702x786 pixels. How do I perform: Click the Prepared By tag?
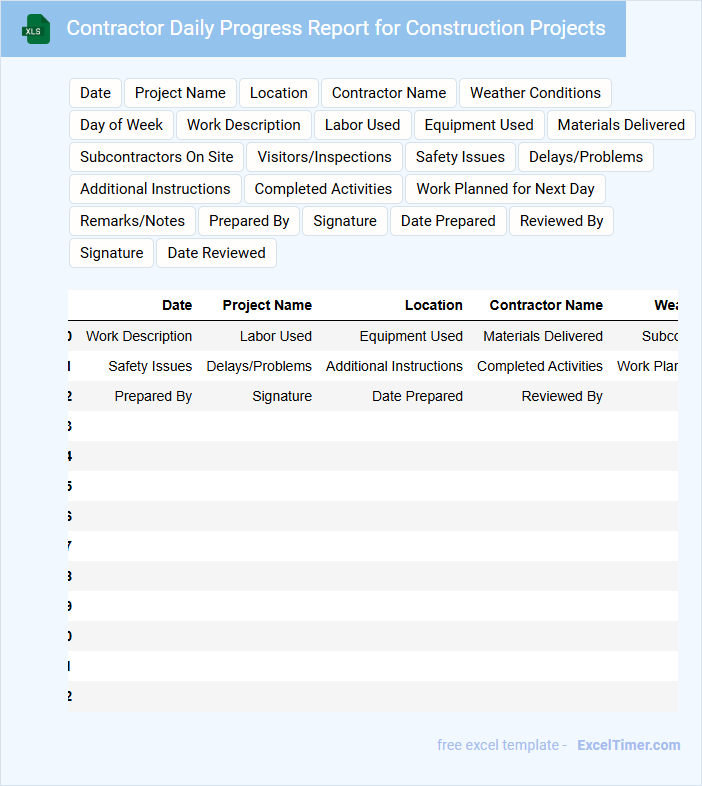(249, 221)
